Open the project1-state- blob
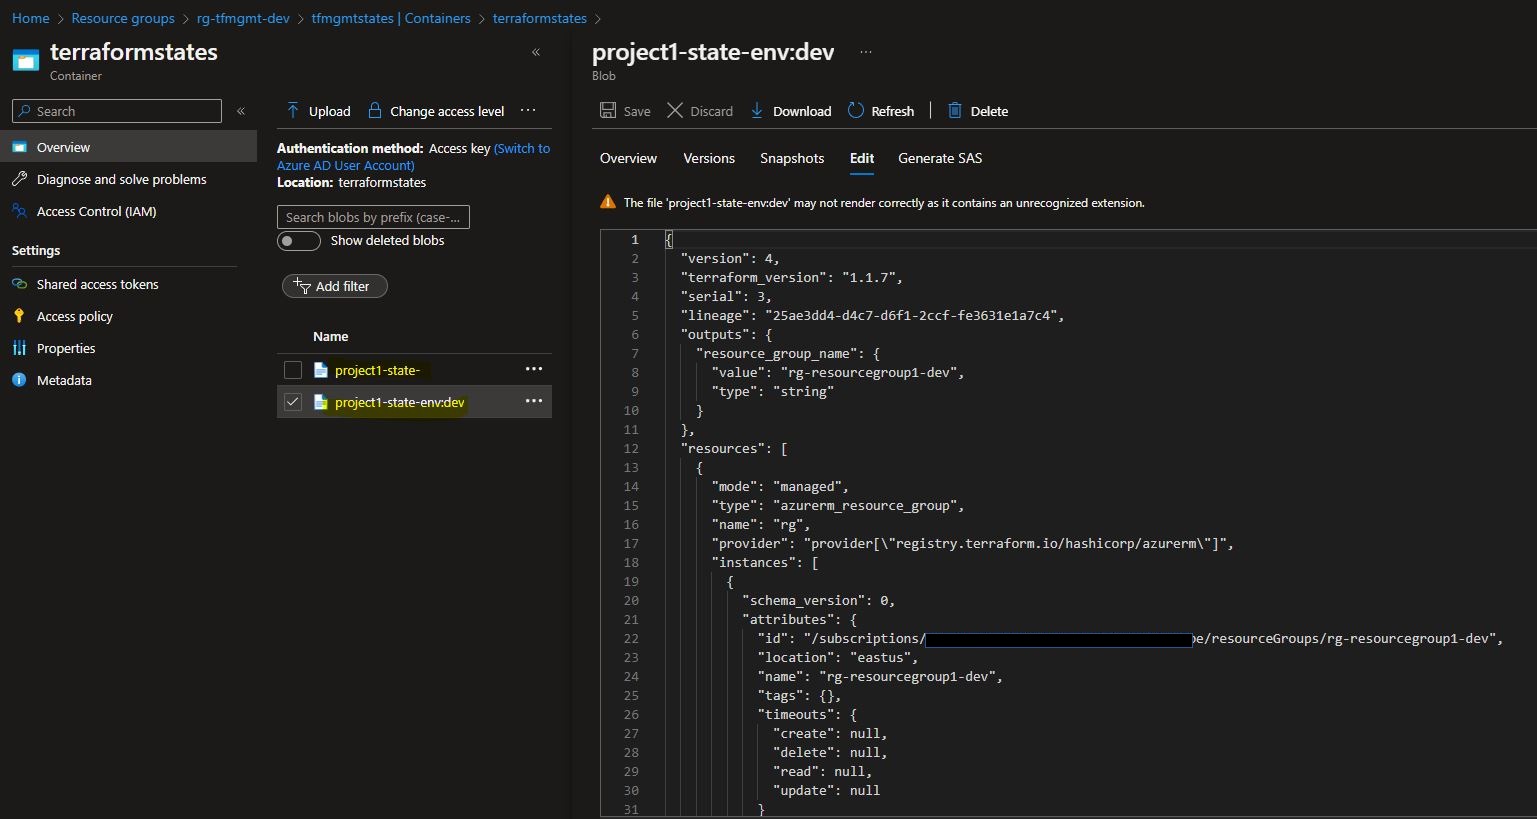Image resolution: width=1537 pixels, height=819 pixels. pos(377,370)
